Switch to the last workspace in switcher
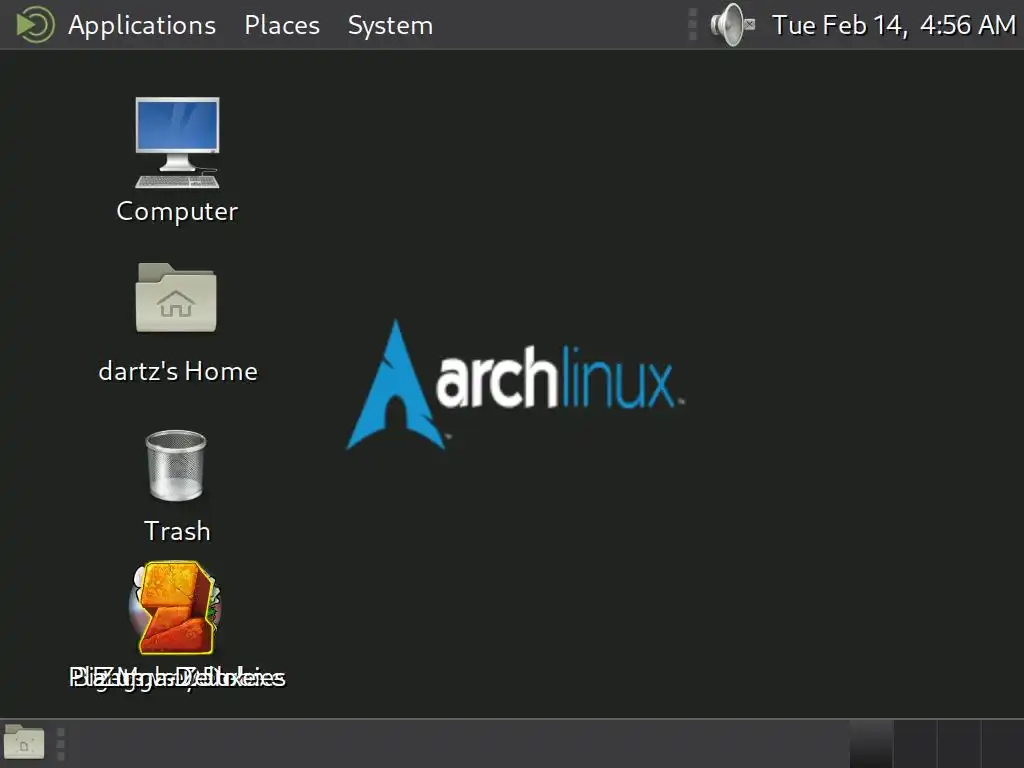1024x768 pixels. tap(1002, 744)
